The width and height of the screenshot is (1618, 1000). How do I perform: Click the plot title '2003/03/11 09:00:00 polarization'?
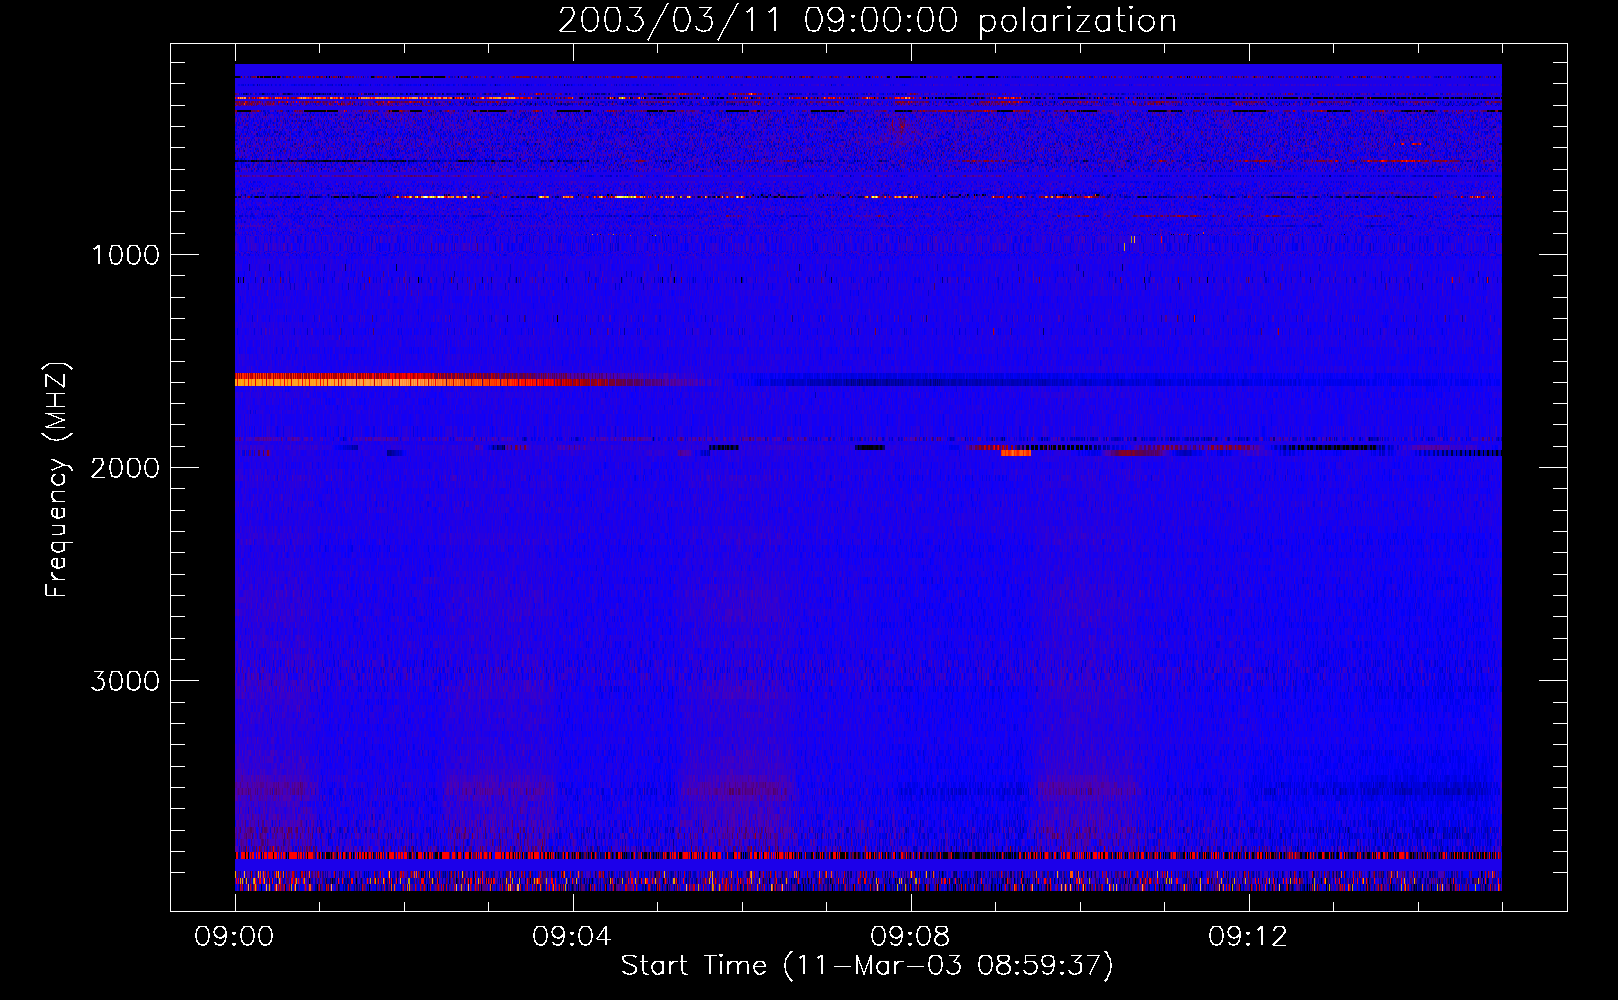click(867, 21)
